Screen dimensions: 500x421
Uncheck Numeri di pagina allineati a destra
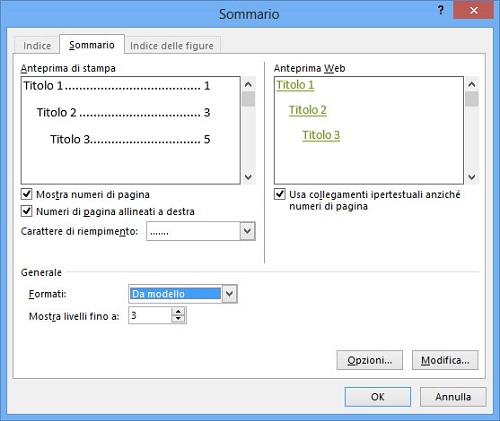(x=27, y=211)
